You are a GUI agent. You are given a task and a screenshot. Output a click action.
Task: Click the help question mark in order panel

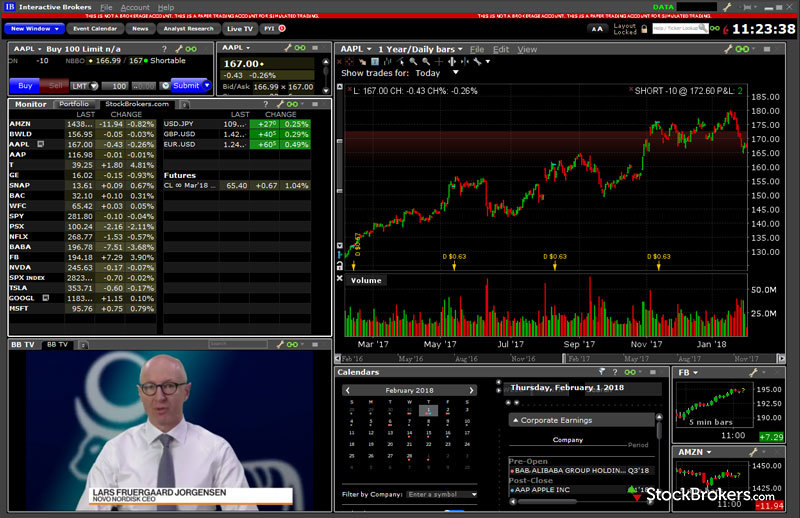tap(164, 49)
